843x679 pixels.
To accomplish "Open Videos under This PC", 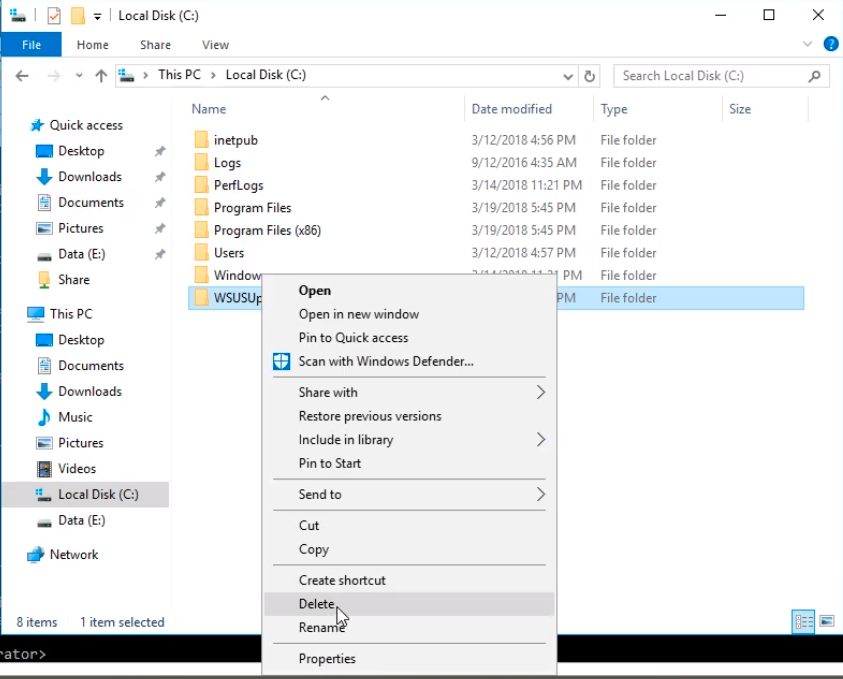I will [x=76, y=469].
